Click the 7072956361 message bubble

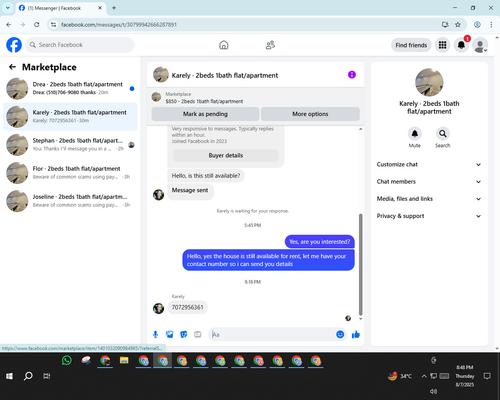187,307
